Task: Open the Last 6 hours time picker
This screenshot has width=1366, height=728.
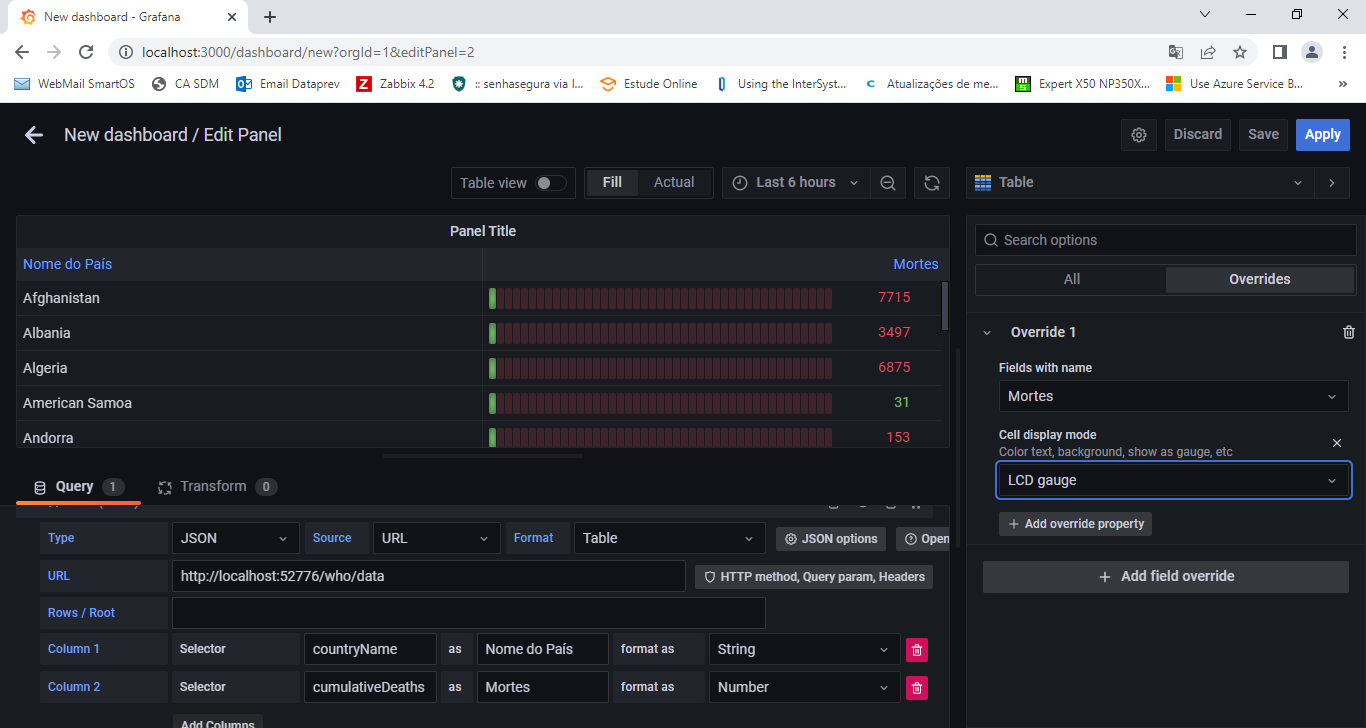Action: (x=796, y=183)
